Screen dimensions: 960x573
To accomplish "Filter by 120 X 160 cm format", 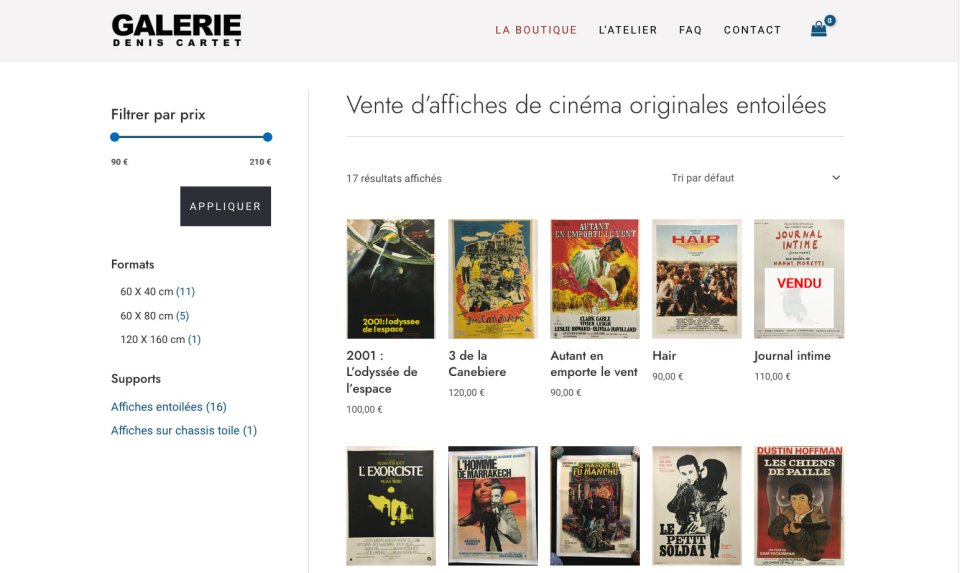I will pos(160,339).
